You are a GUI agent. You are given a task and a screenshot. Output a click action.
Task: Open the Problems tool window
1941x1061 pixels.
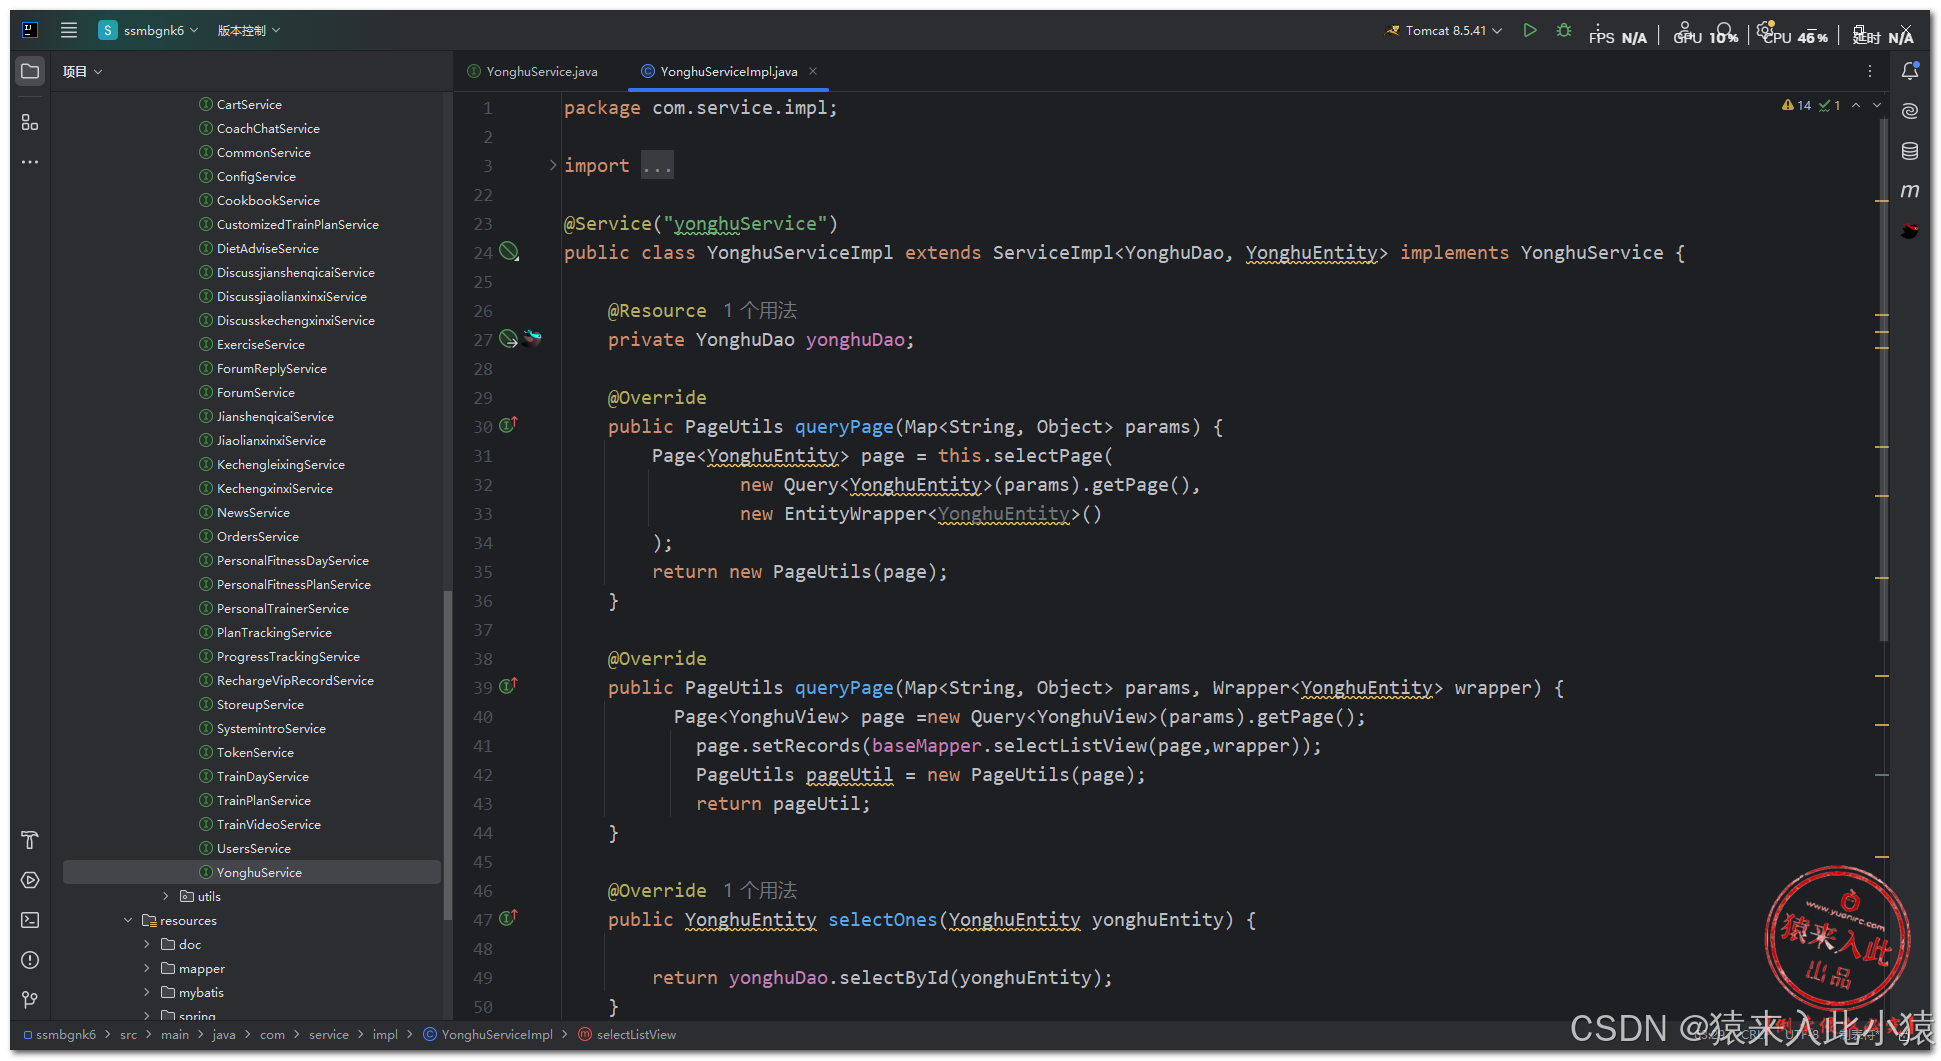(x=30, y=960)
